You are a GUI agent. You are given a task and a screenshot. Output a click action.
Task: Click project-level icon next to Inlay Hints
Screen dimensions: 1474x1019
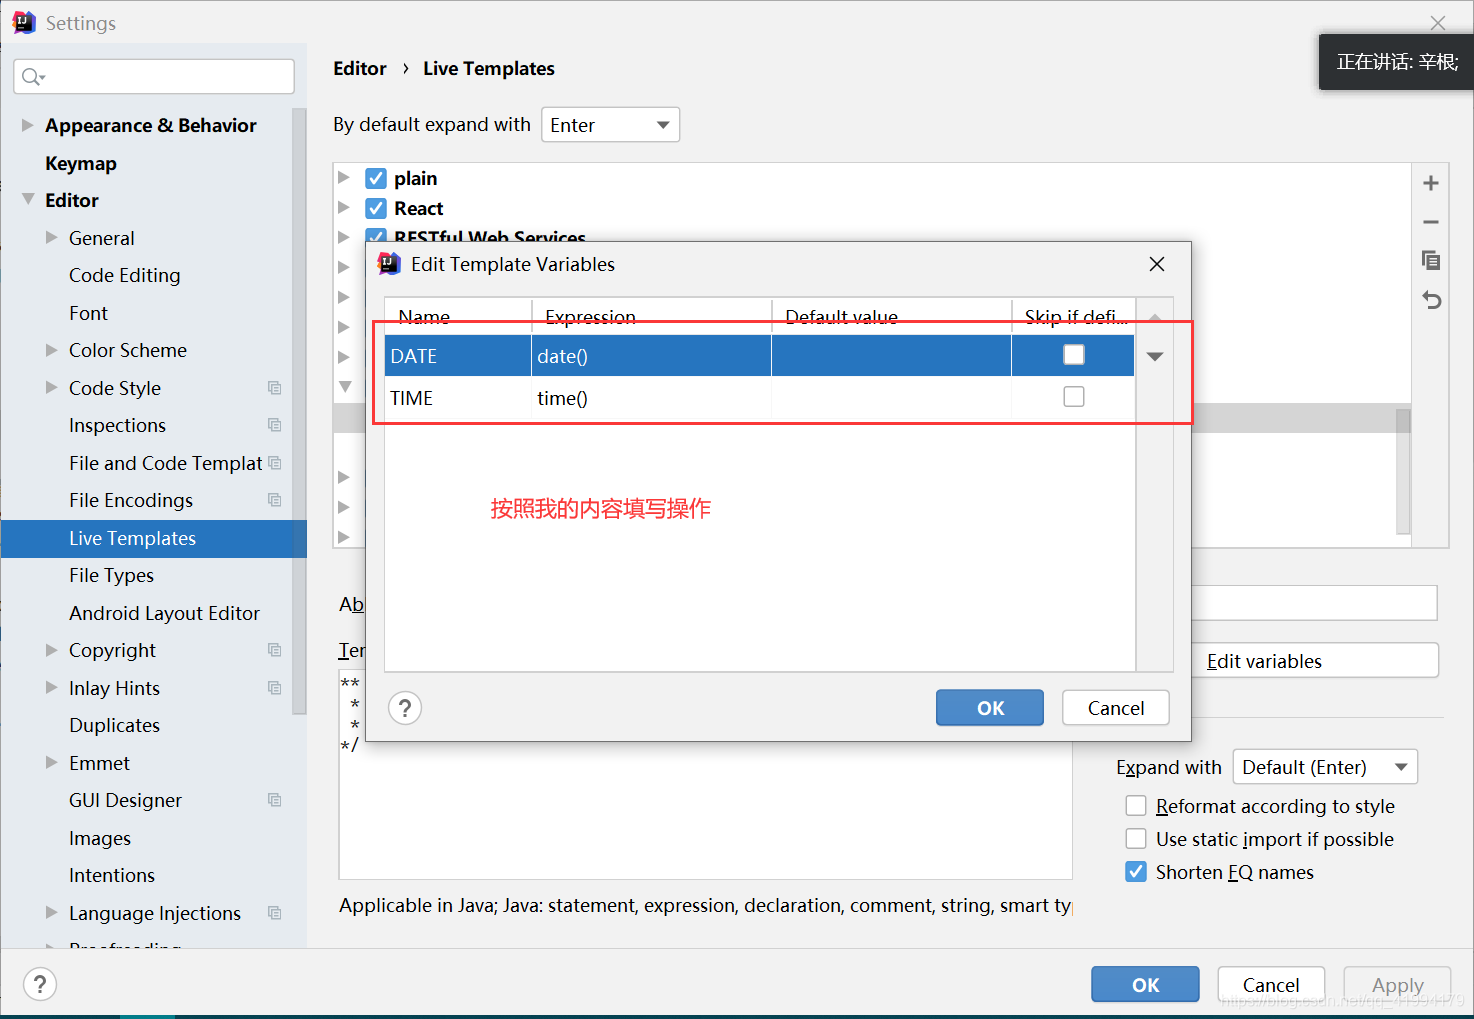click(274, 688)
